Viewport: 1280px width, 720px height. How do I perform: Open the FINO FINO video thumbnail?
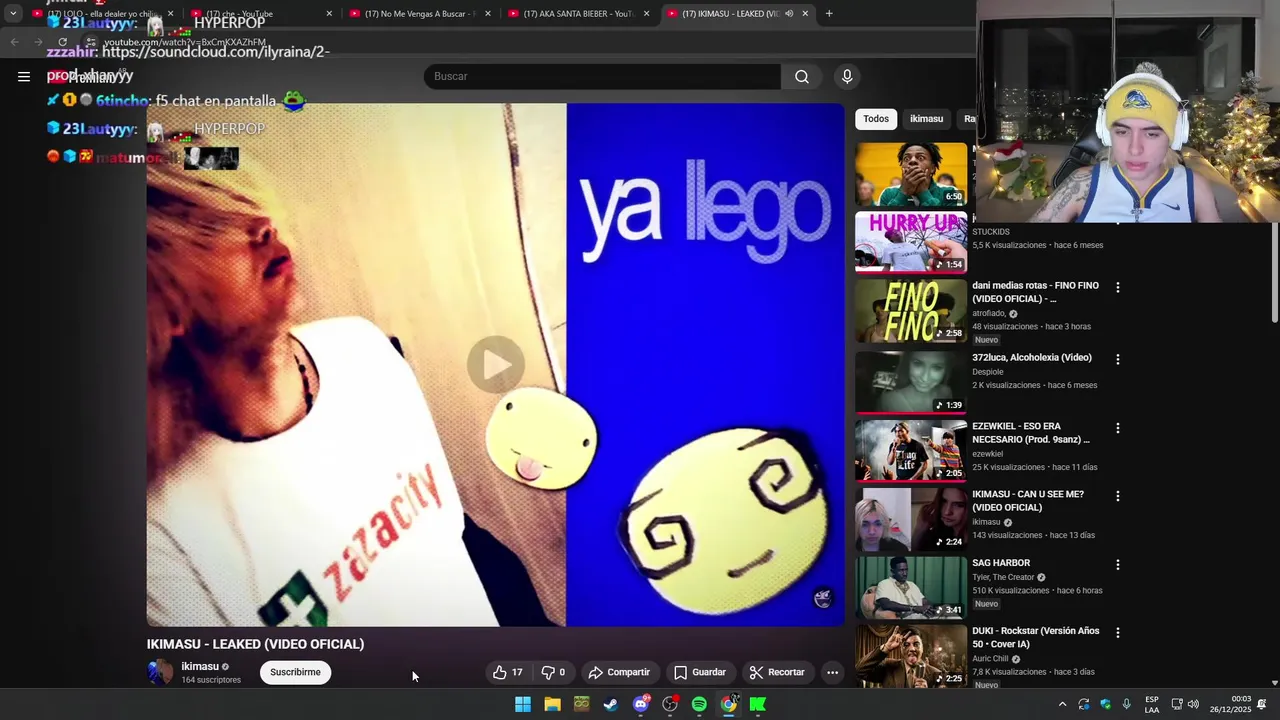[911, 311]
